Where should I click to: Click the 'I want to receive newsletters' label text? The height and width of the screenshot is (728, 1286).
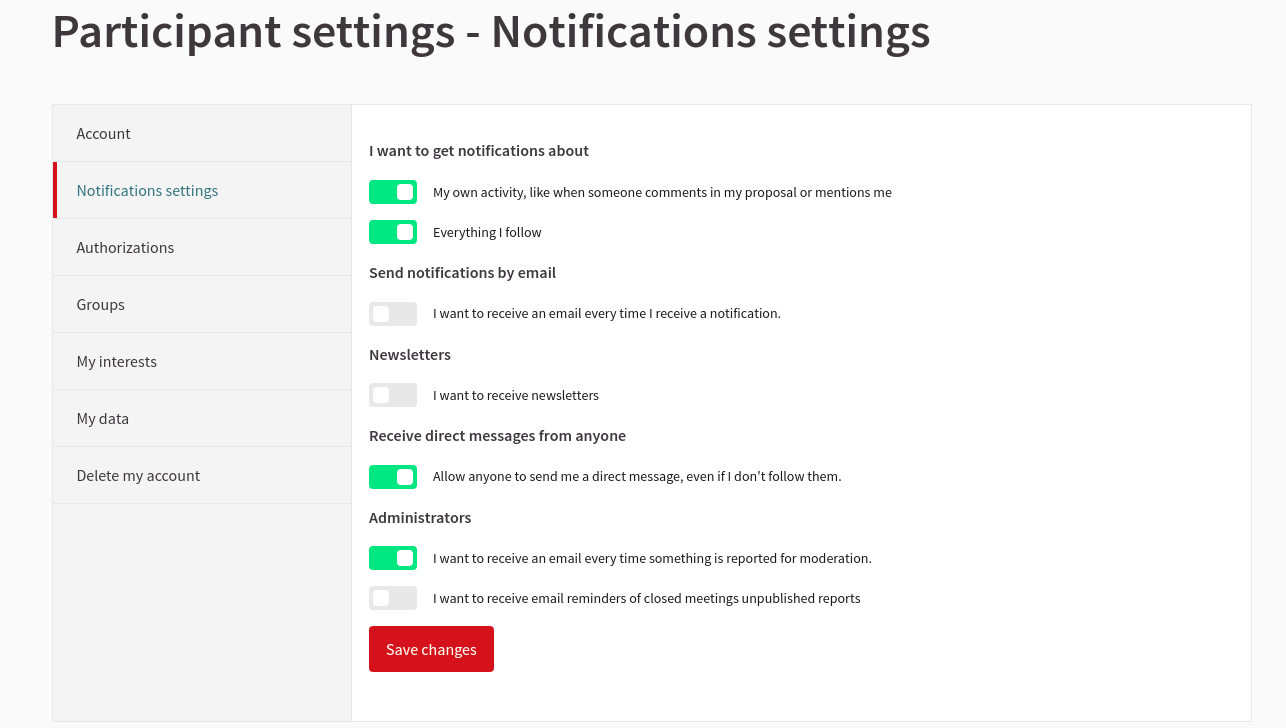[516, 396]
